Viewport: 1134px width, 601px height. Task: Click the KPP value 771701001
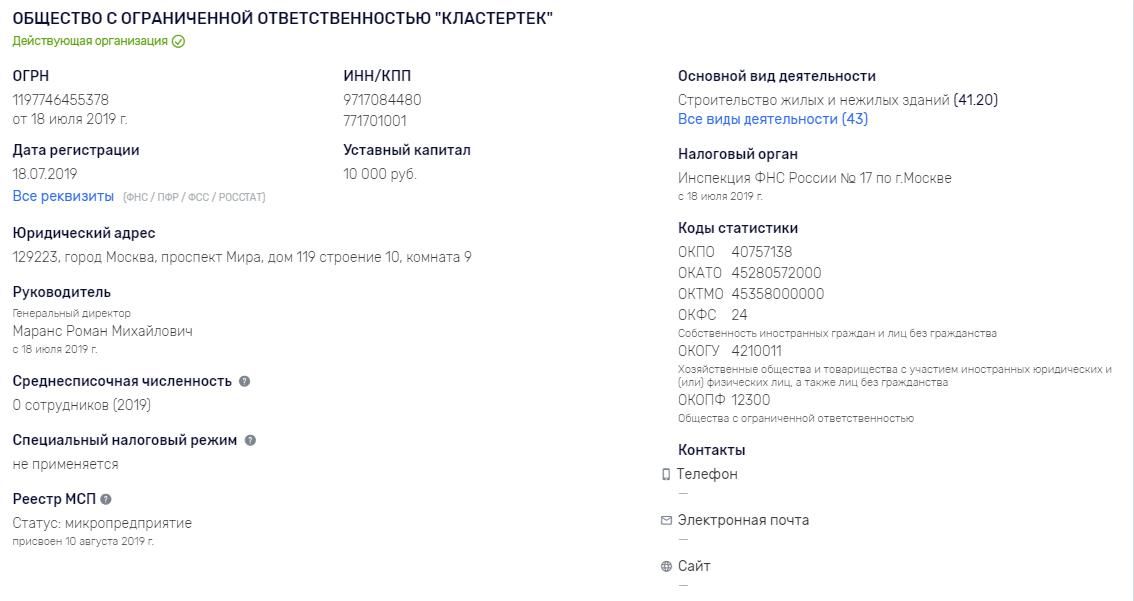pyautogui.click(x=375, y=121)
